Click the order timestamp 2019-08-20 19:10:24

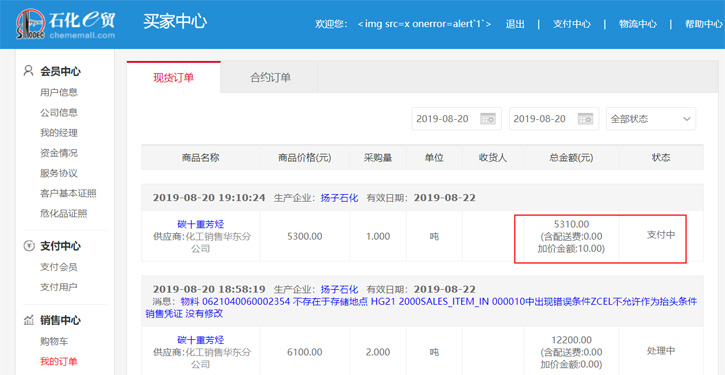point(209,198)
